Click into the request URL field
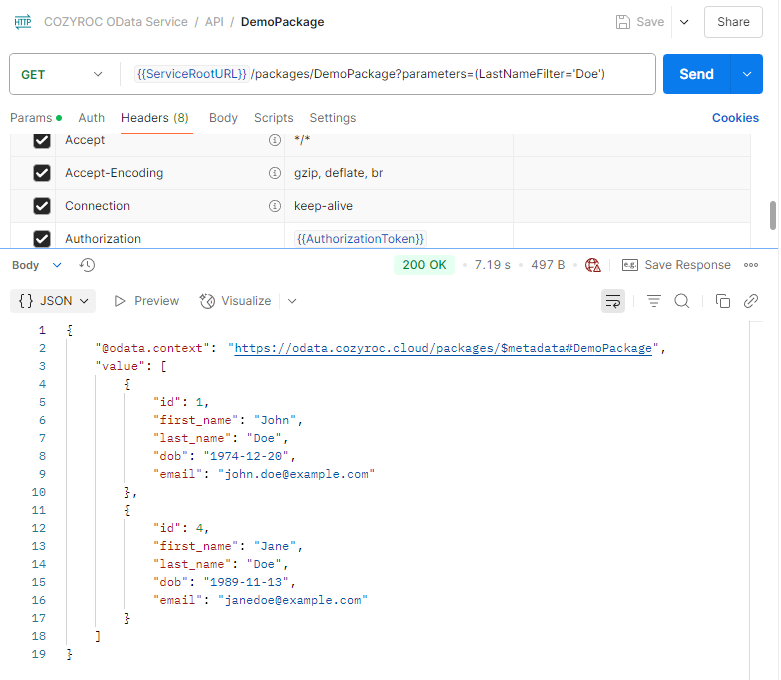This screenshot has width=781, height=680. coord(450,74)
